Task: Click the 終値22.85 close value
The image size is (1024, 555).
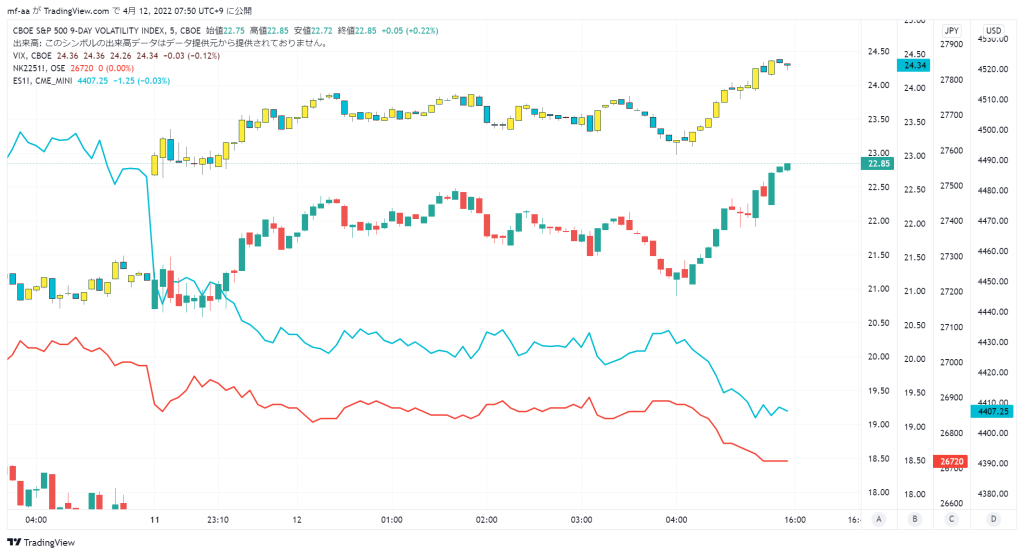Action: pos(357,31)
